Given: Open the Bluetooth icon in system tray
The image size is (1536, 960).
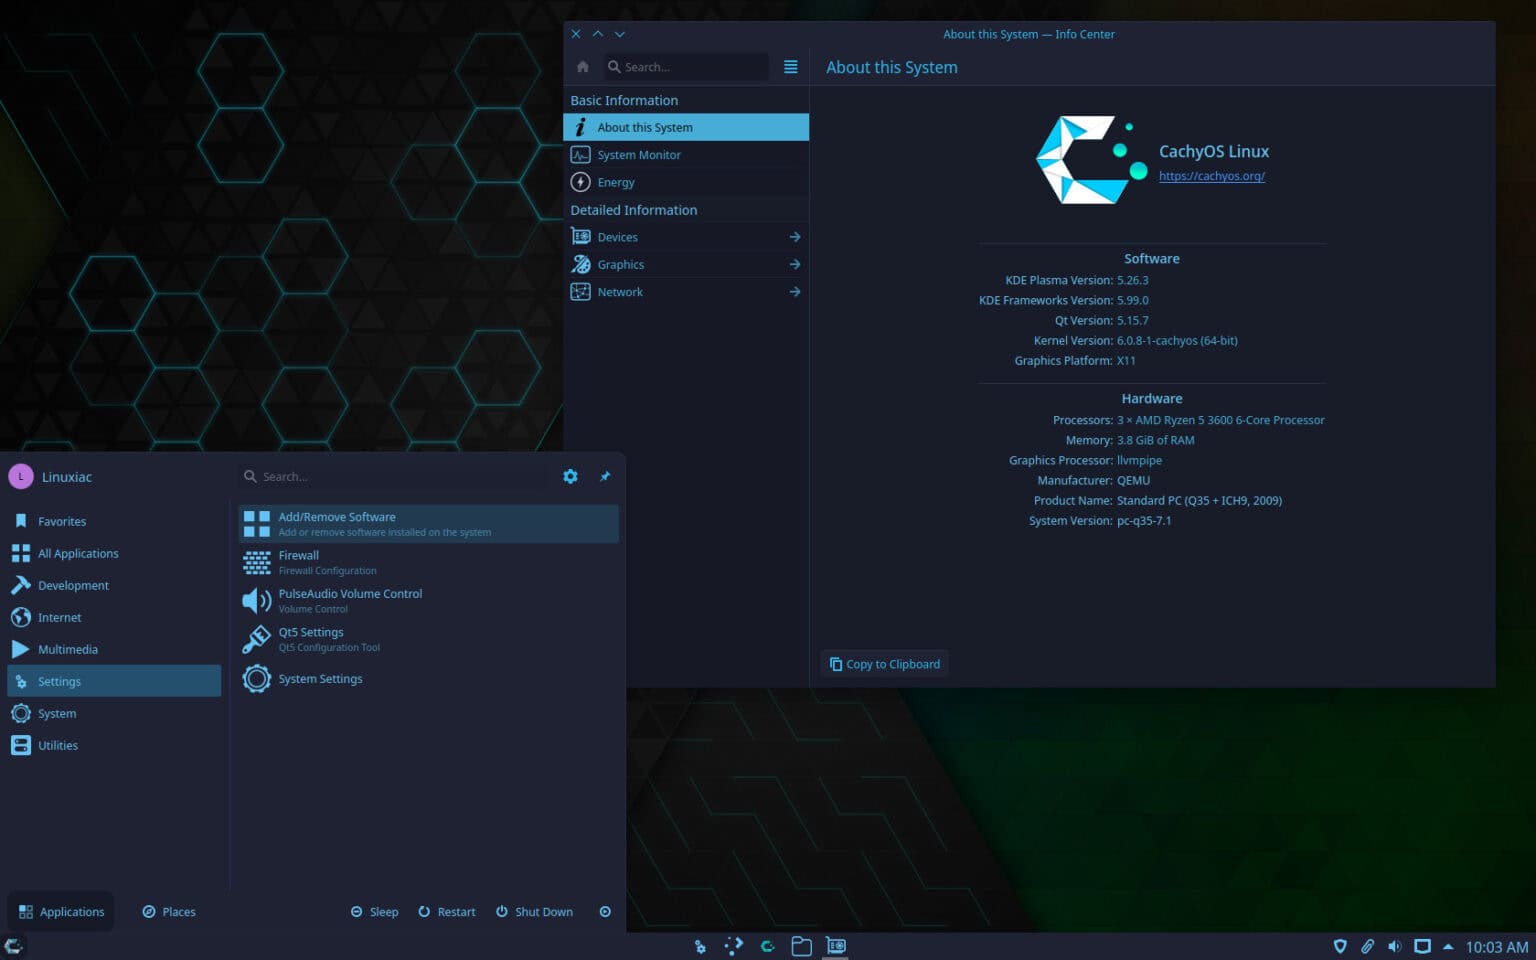Looking at the screenshot, I should 1340,946.
